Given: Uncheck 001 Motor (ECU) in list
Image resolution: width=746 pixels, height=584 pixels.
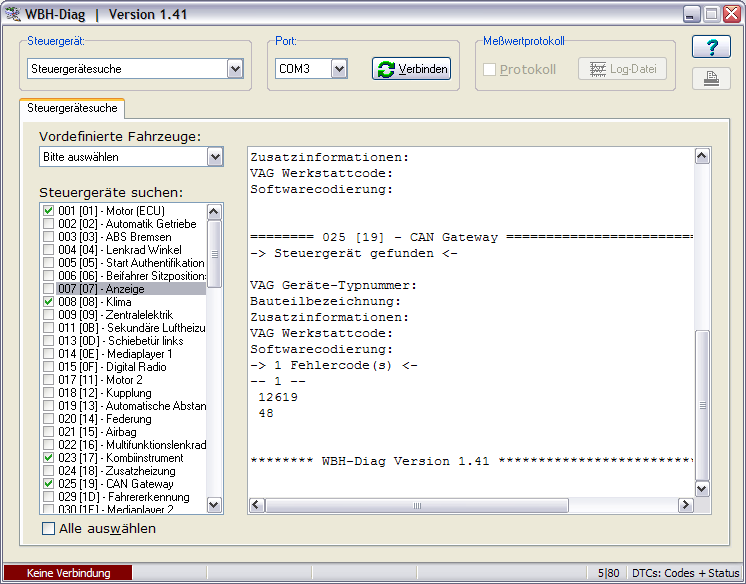Looking at the screenshot, I should click(x=49, y=211).
